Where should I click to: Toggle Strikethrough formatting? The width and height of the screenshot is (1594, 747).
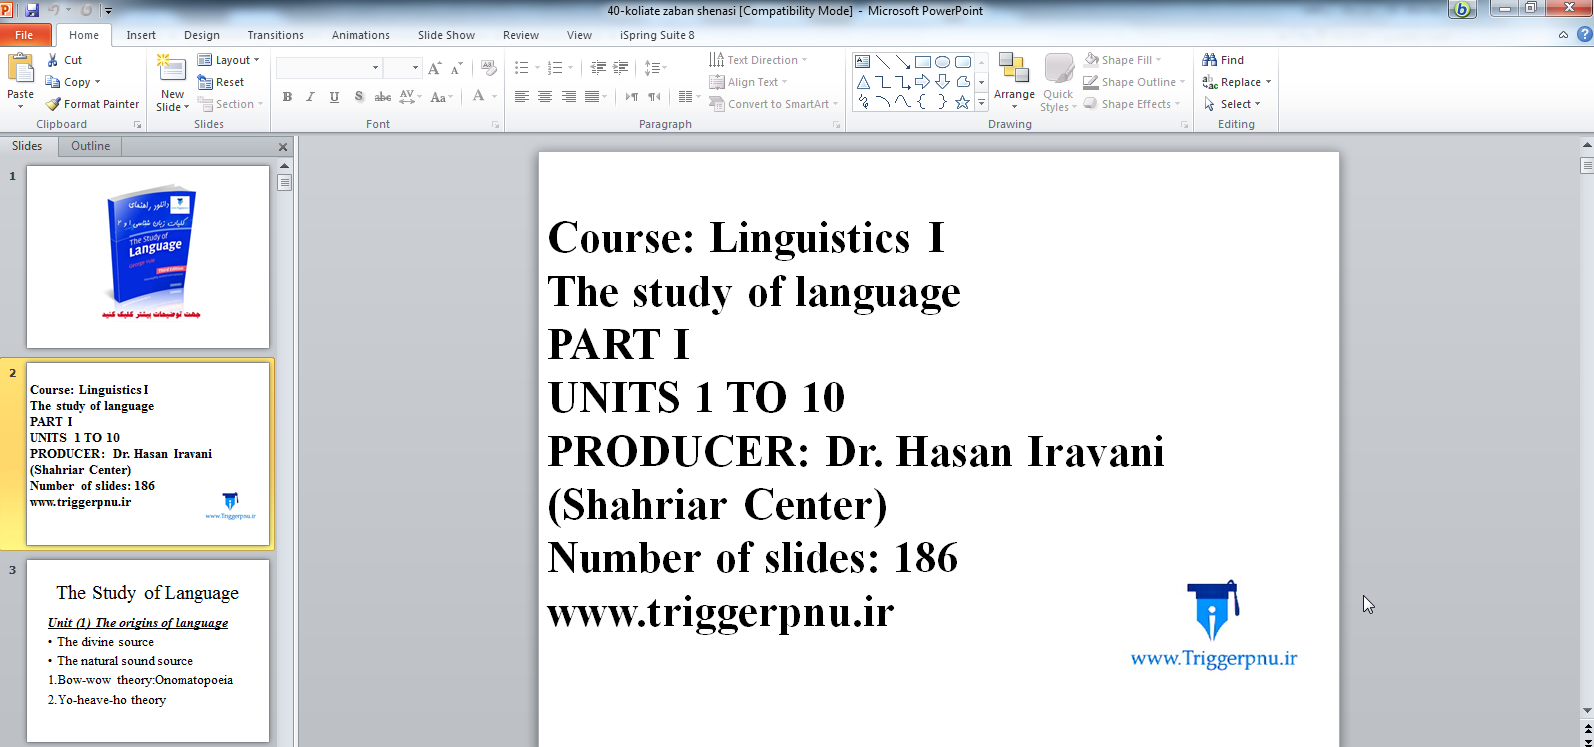click(383, 97)
